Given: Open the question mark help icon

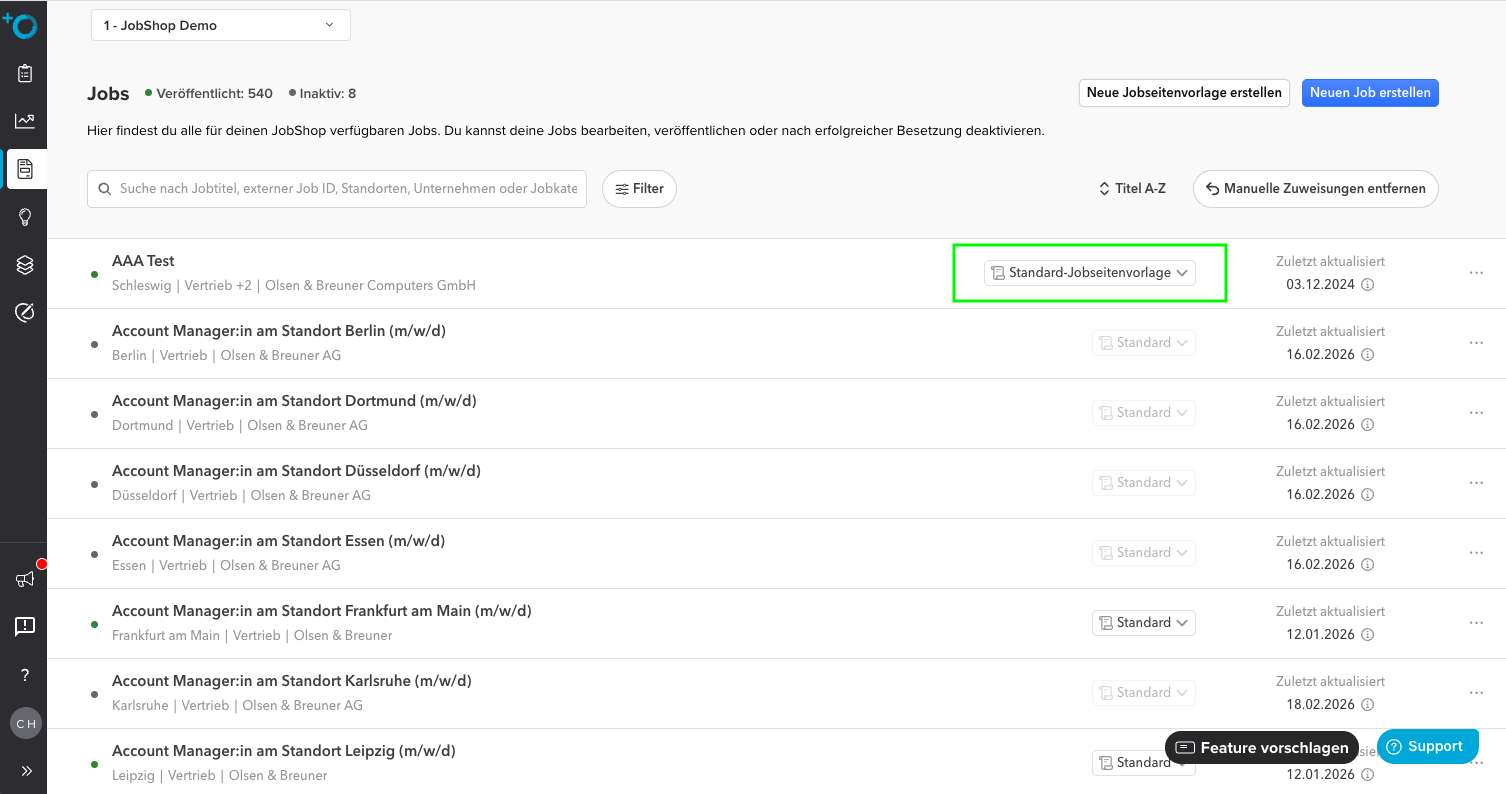Looking at the screenshot, I should (x=25, y=675).
